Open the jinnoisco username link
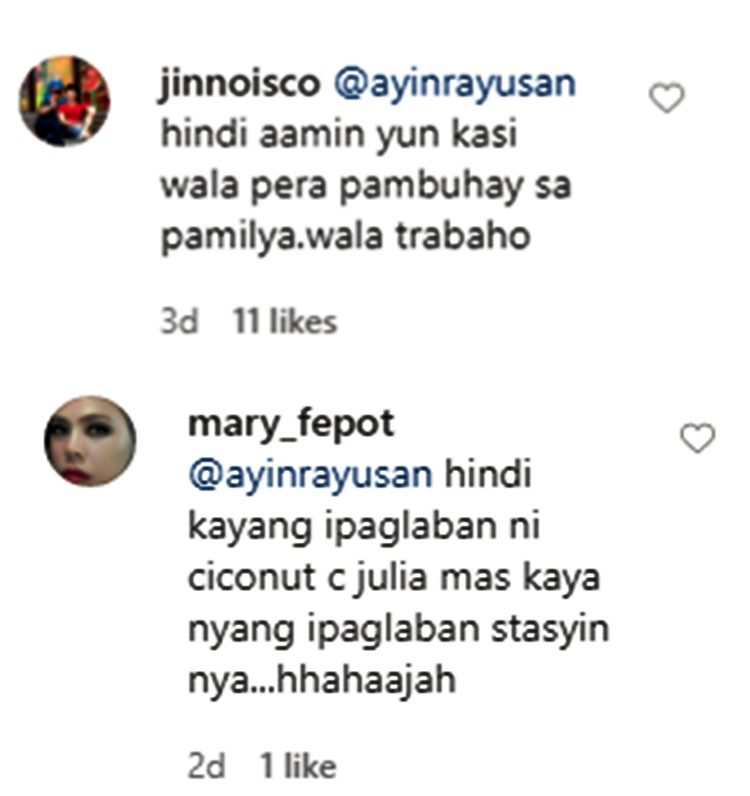The image size is (750, 796). tap(240, 83)
